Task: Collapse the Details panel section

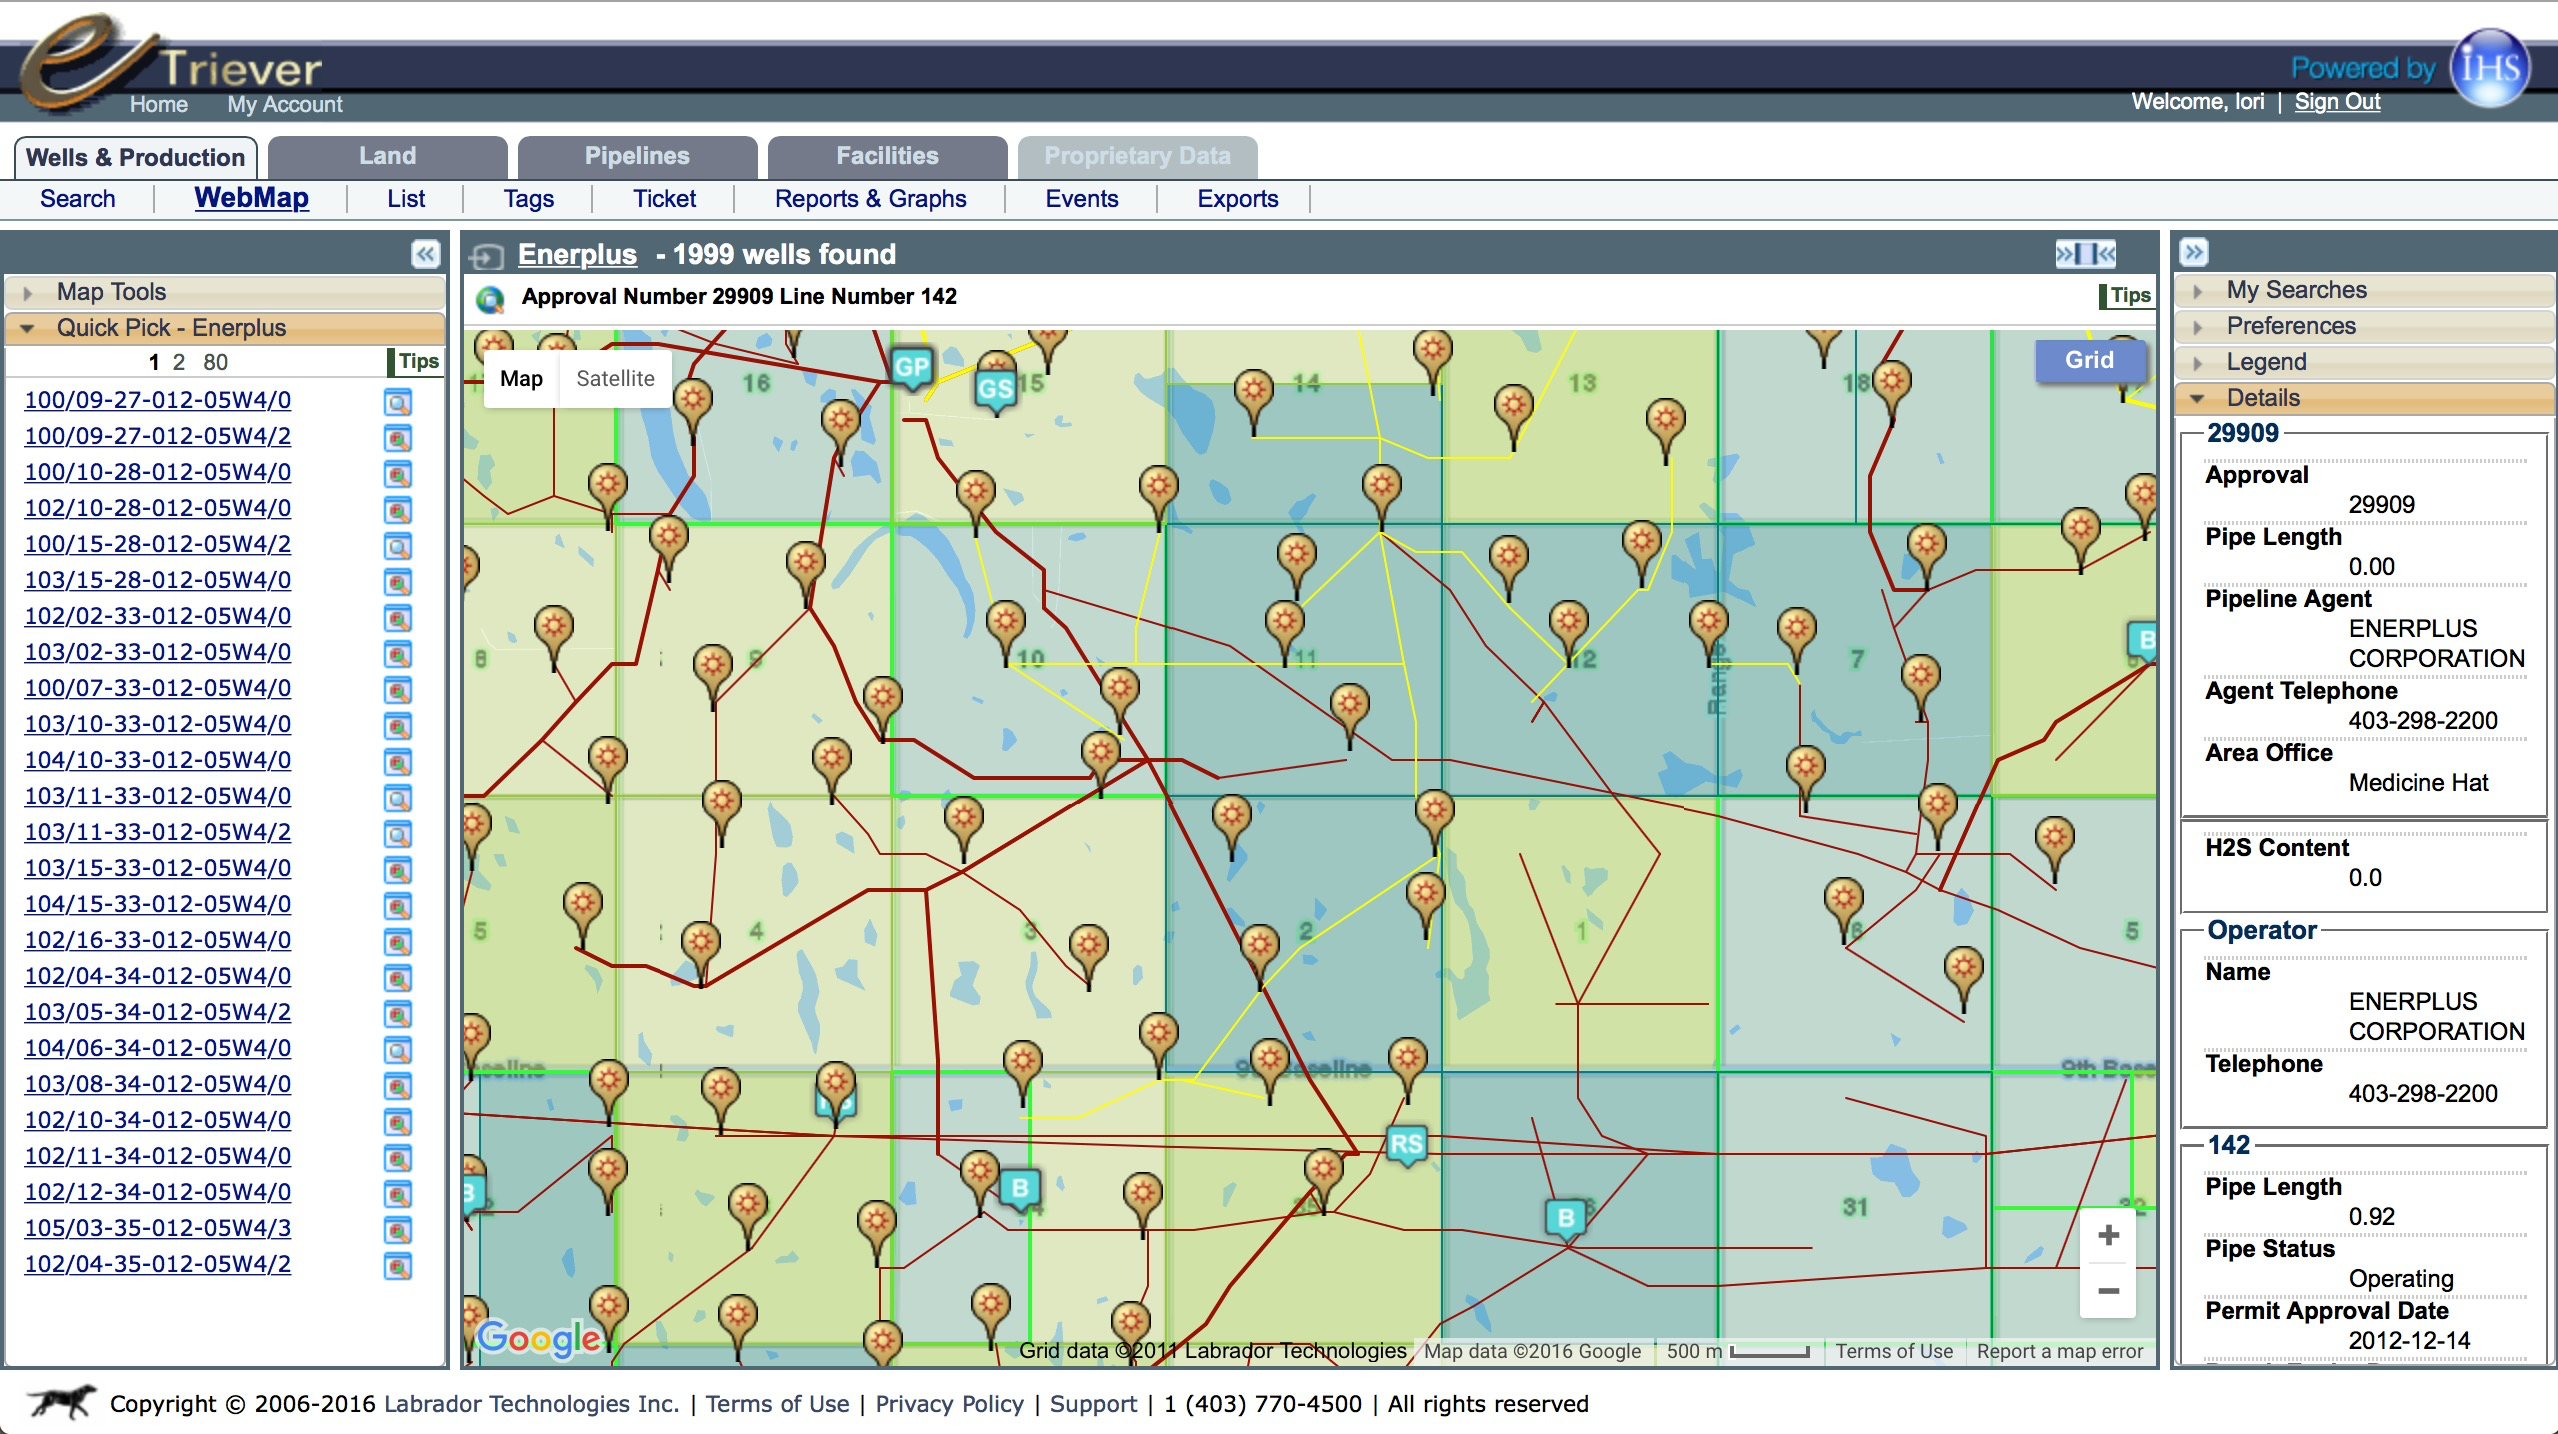Action: [2201, 399]
